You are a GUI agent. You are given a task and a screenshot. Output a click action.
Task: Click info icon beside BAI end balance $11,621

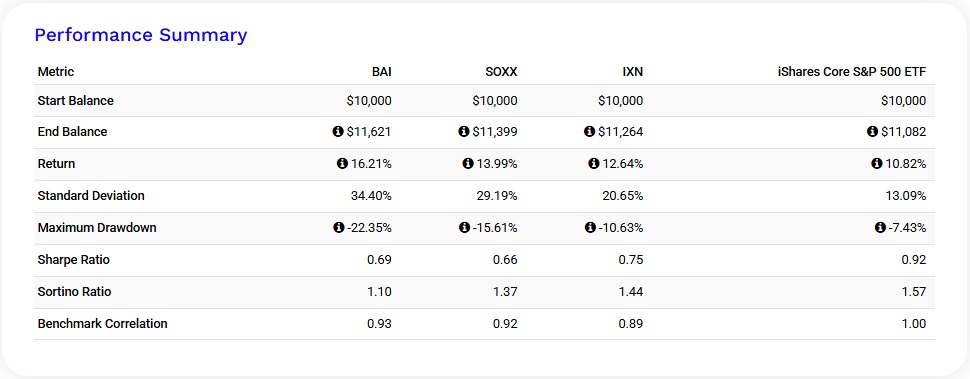point(338,132)
